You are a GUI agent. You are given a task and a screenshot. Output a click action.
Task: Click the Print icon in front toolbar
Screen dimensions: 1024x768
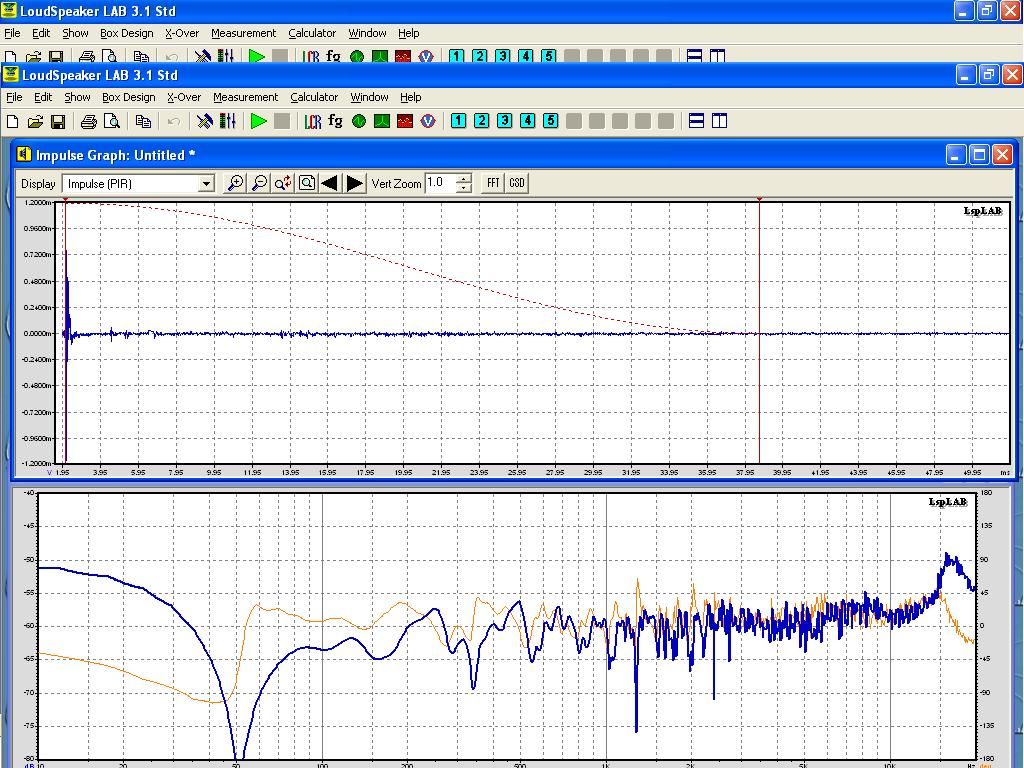coord(89,121)
